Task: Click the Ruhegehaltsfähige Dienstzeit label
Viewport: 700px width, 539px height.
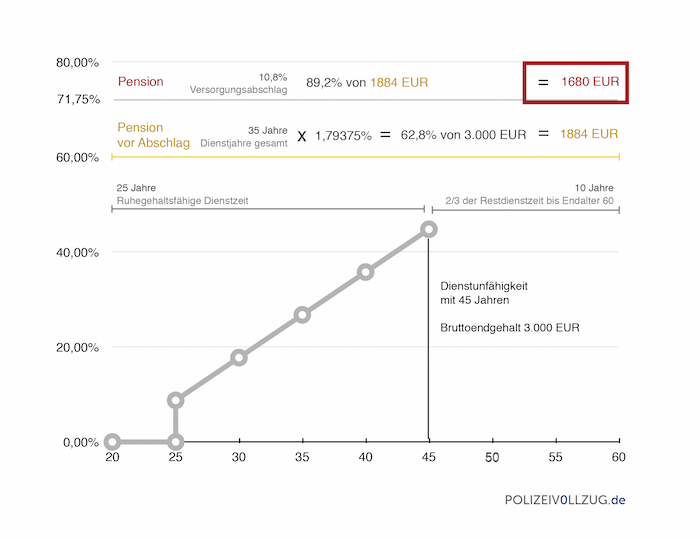Action: 182,201
